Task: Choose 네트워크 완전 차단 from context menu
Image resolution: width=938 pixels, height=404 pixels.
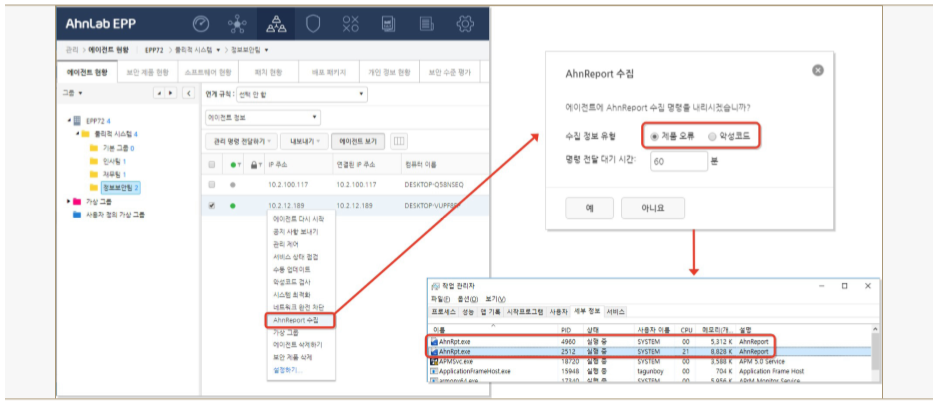Action: (298, 307)
